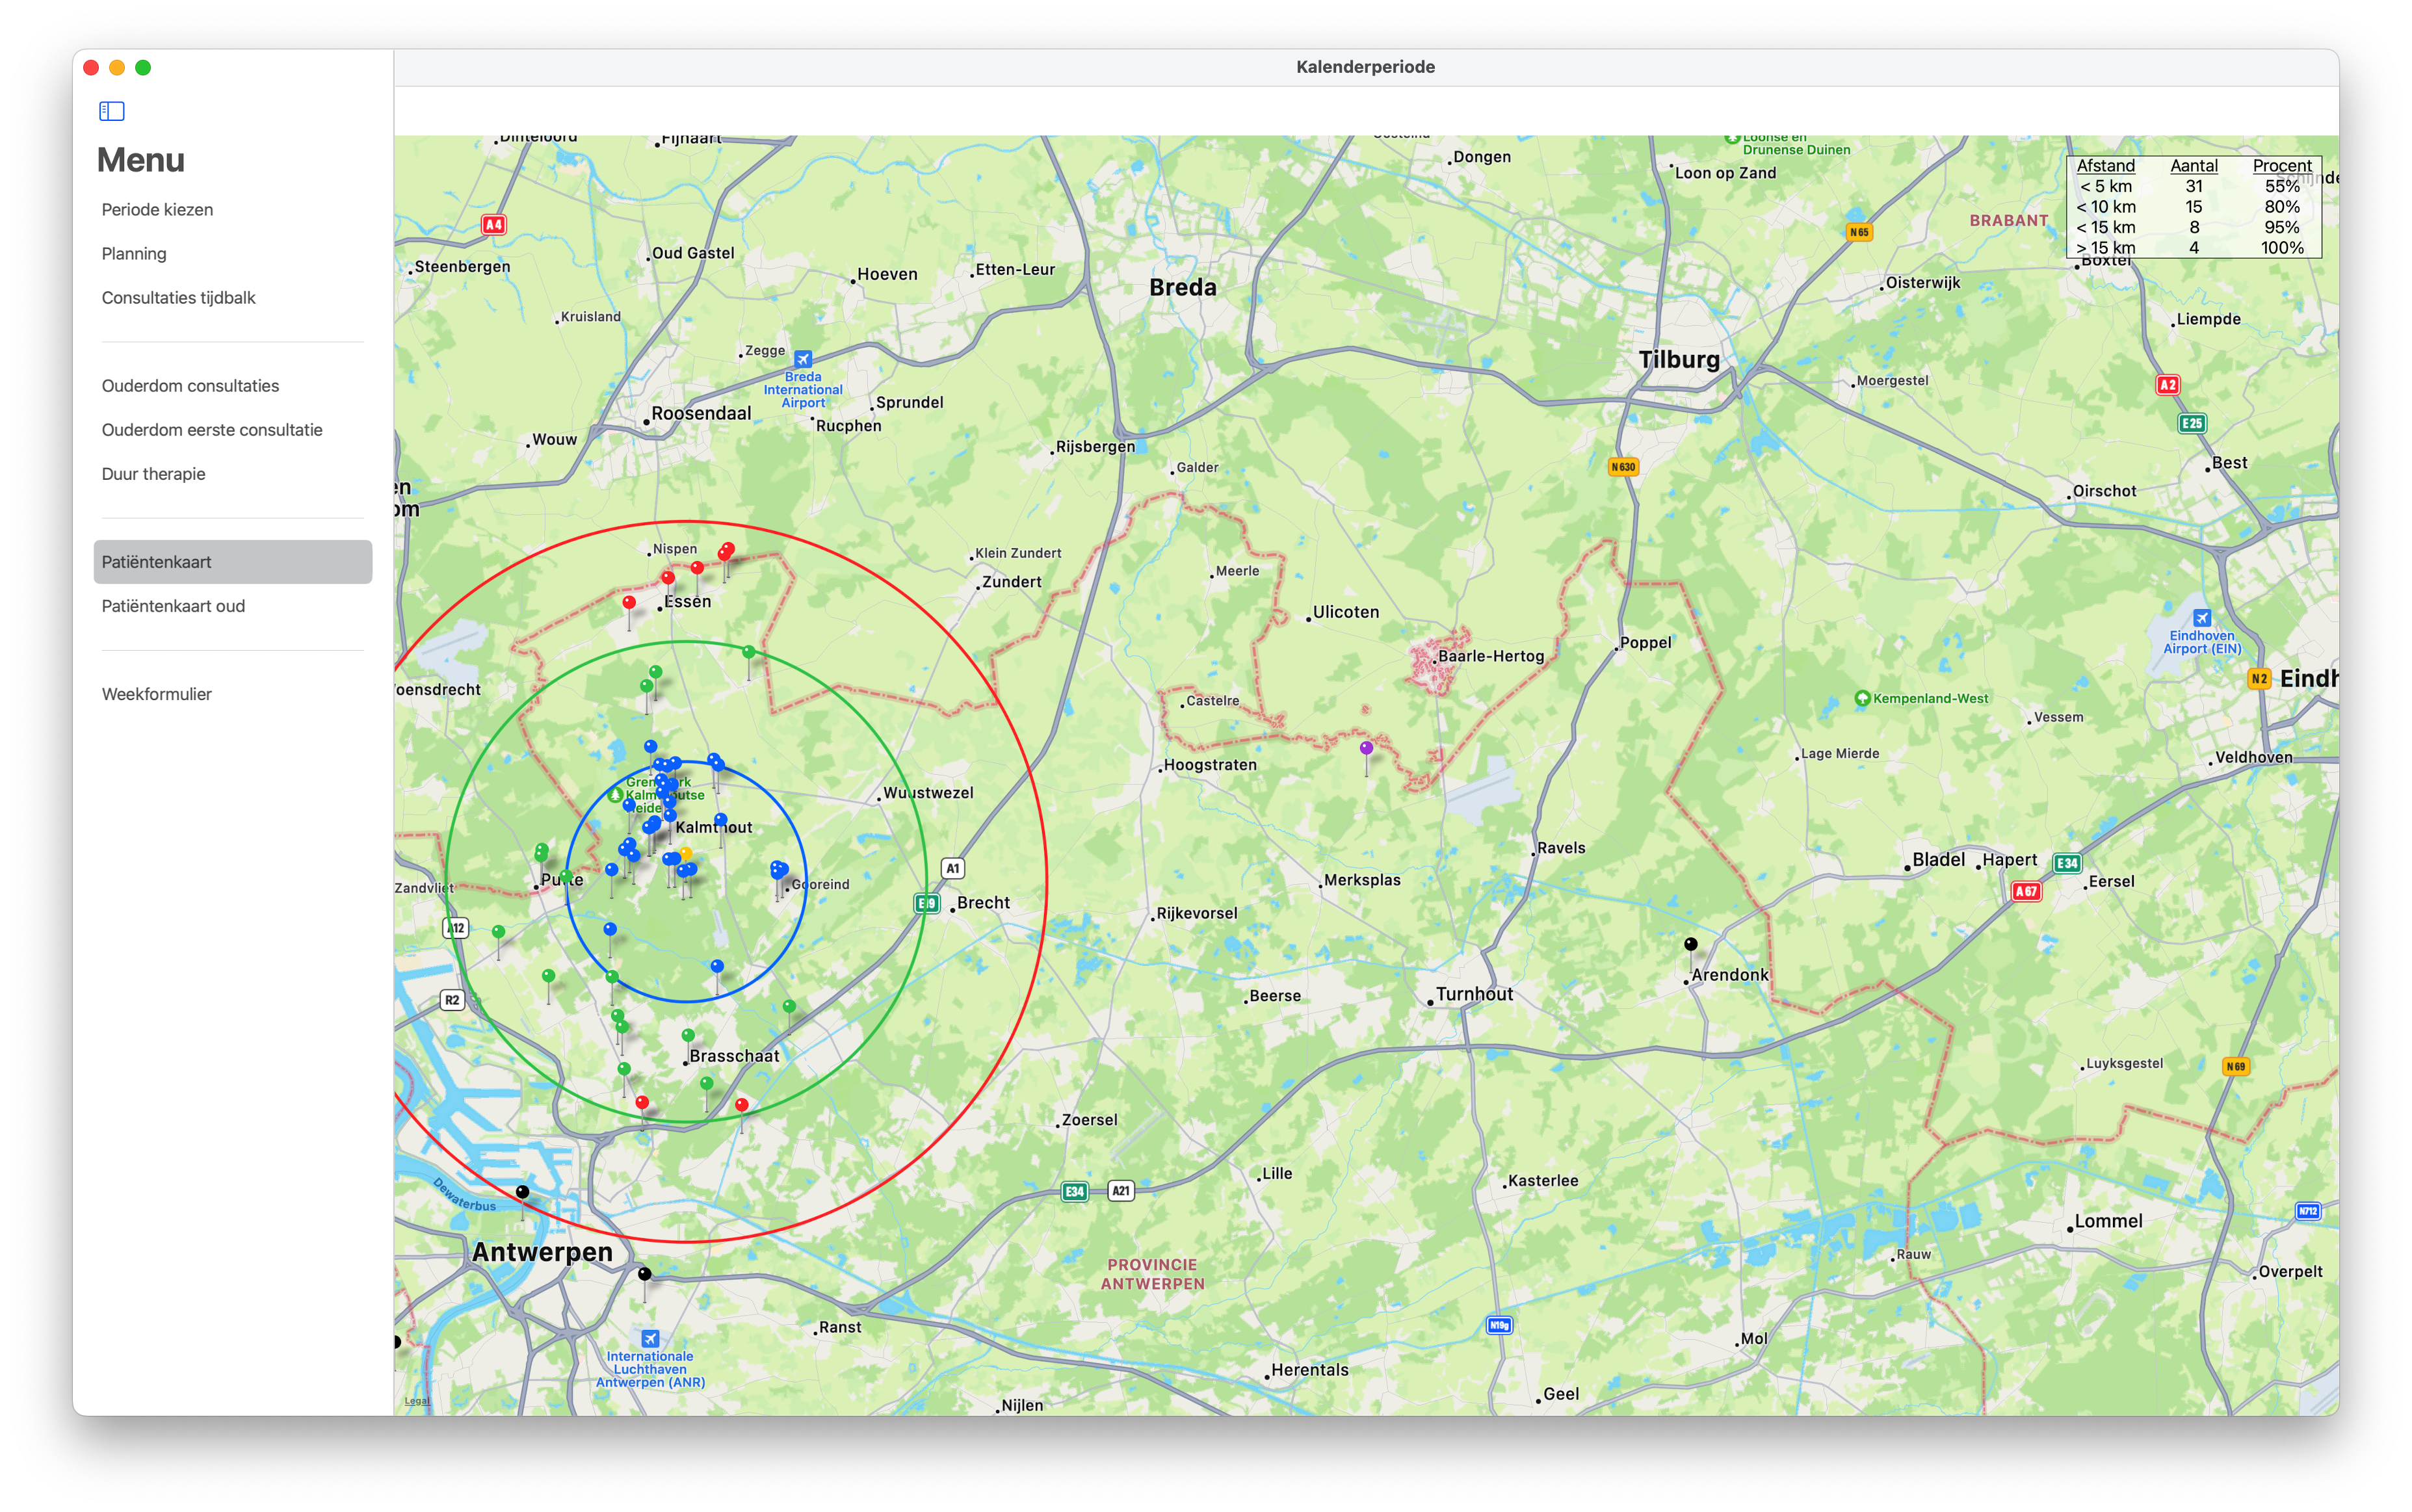Select Periode kiezen in the sidebar
This screenshot has width=2412, height=1512.
pyautogui.click(x=157, y=209)
